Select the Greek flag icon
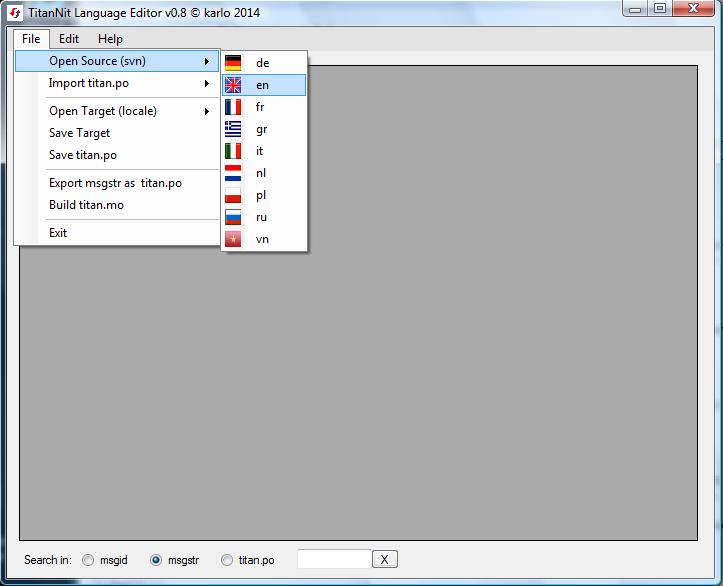The width and height of the screenshot is (723, 586). 233,129
